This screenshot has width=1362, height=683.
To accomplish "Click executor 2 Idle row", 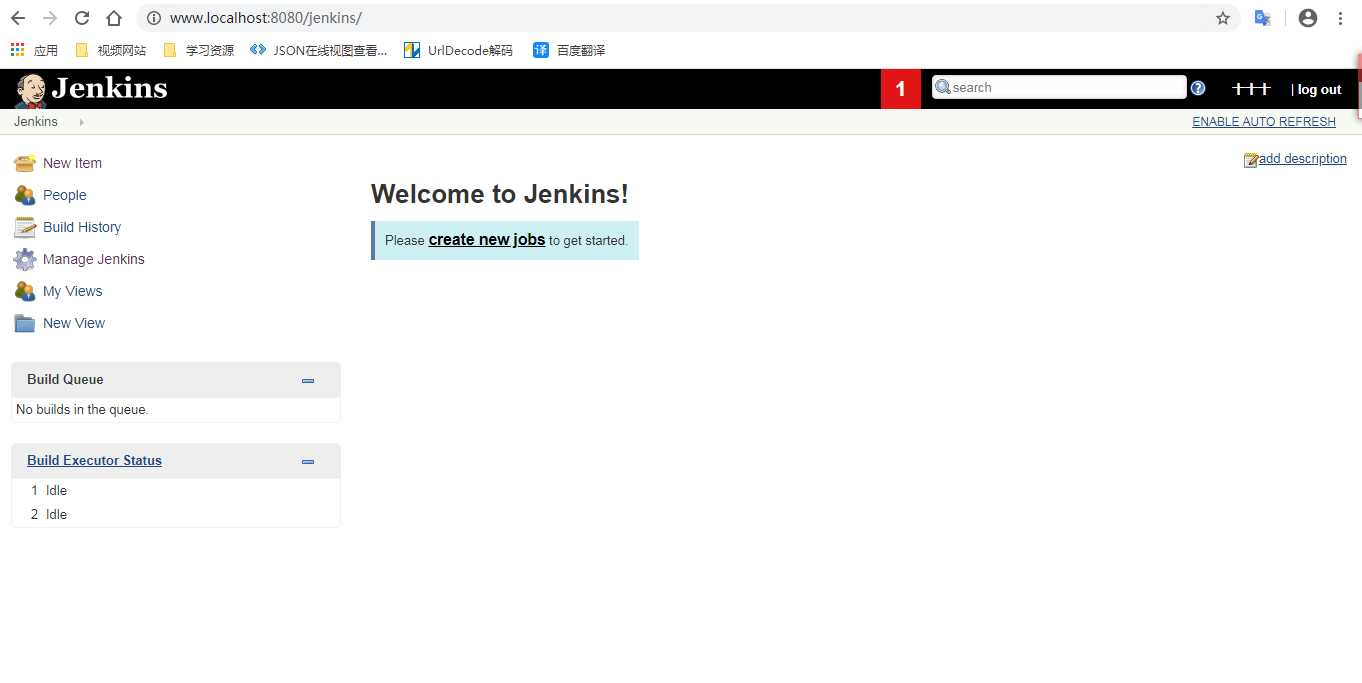I will pos(175,515).
